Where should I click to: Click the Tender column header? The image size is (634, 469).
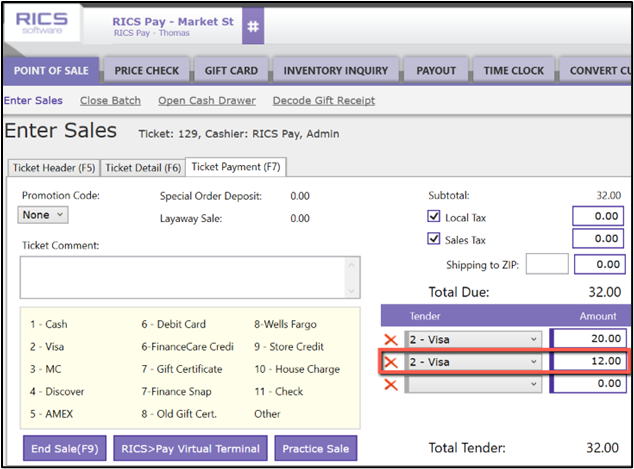[x=425, y=316]
